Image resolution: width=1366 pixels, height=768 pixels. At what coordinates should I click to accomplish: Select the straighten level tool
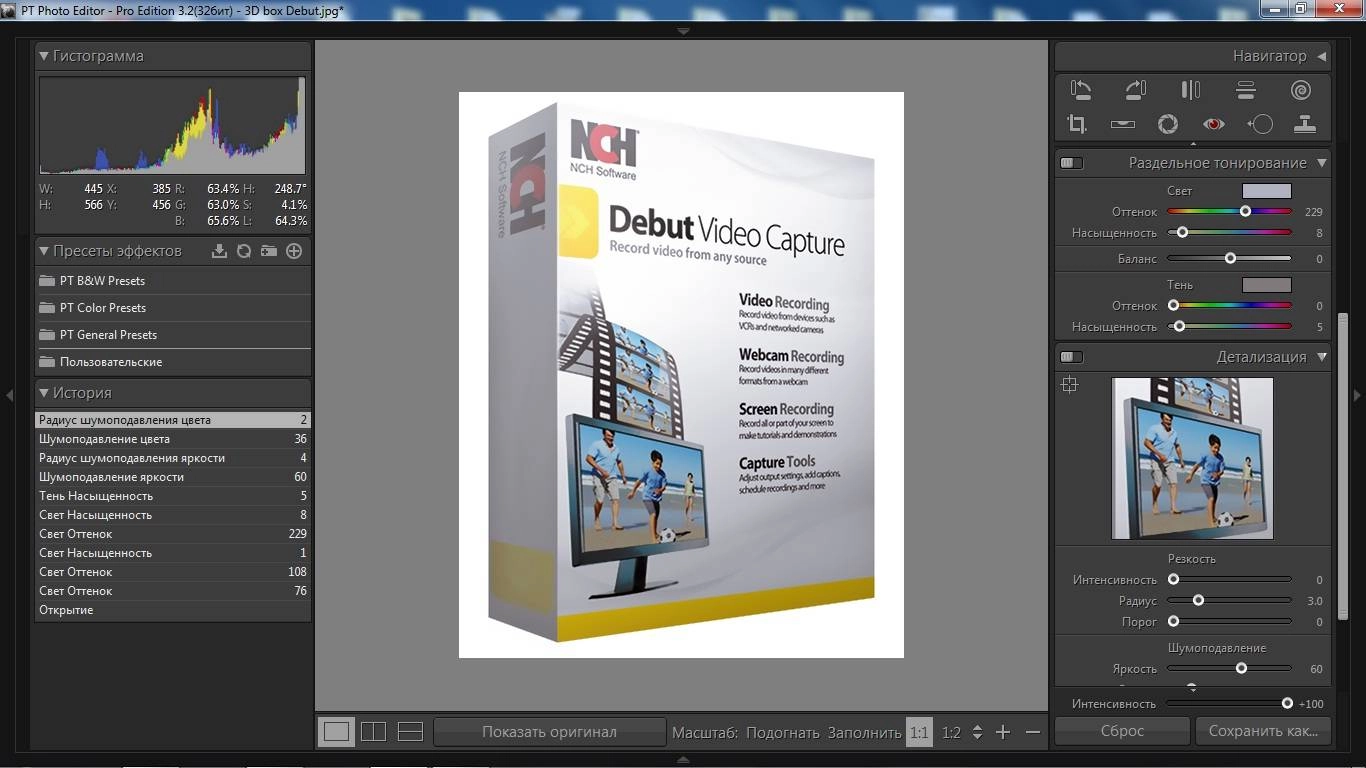click(1122, 124)
